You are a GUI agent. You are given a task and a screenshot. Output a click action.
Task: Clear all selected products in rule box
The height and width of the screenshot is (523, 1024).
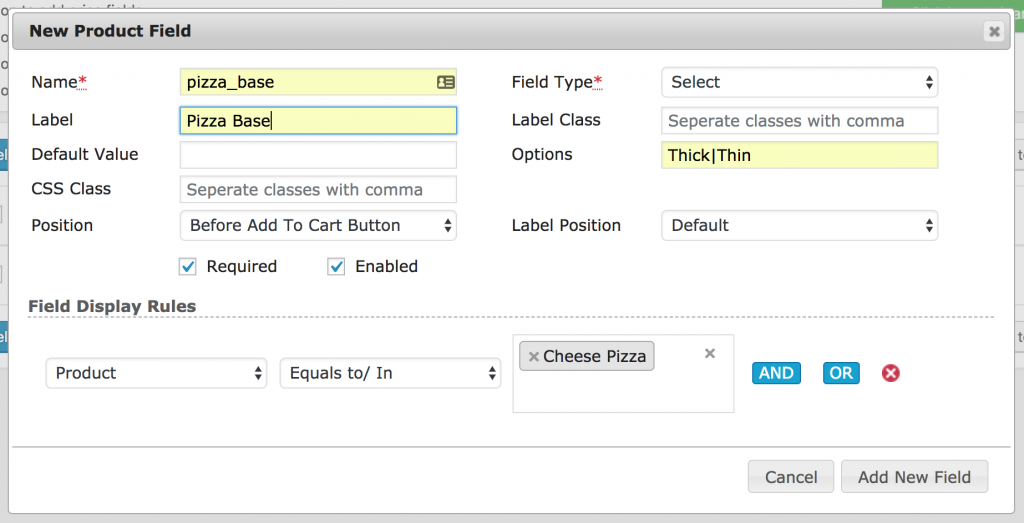[x=710, y=354]
